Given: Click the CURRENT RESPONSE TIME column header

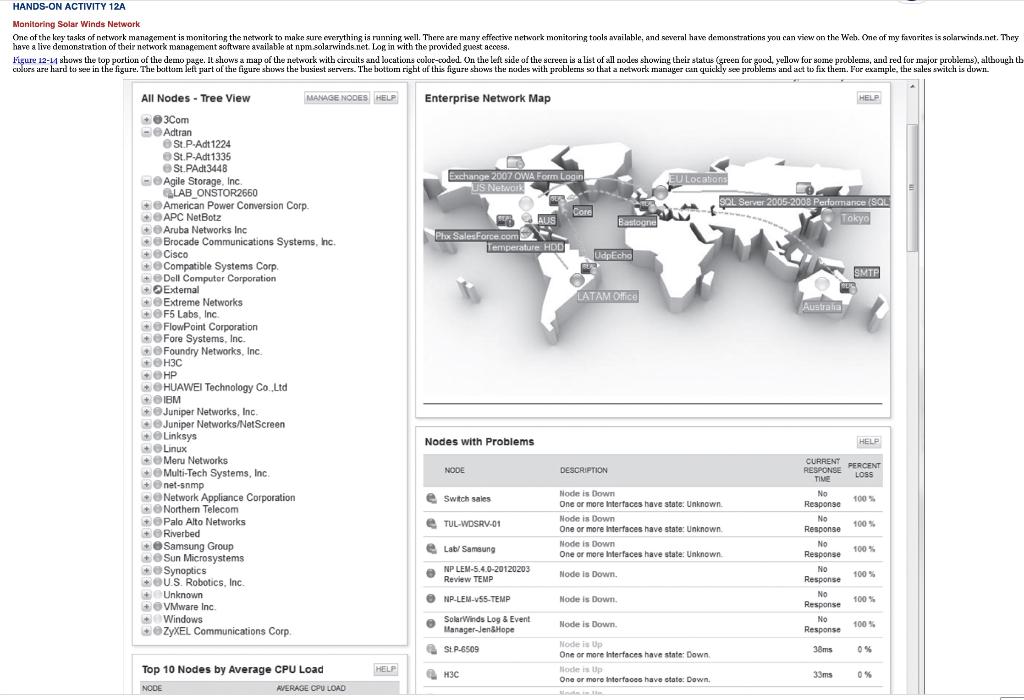Looking at the screenshot, I should [822, 470].
